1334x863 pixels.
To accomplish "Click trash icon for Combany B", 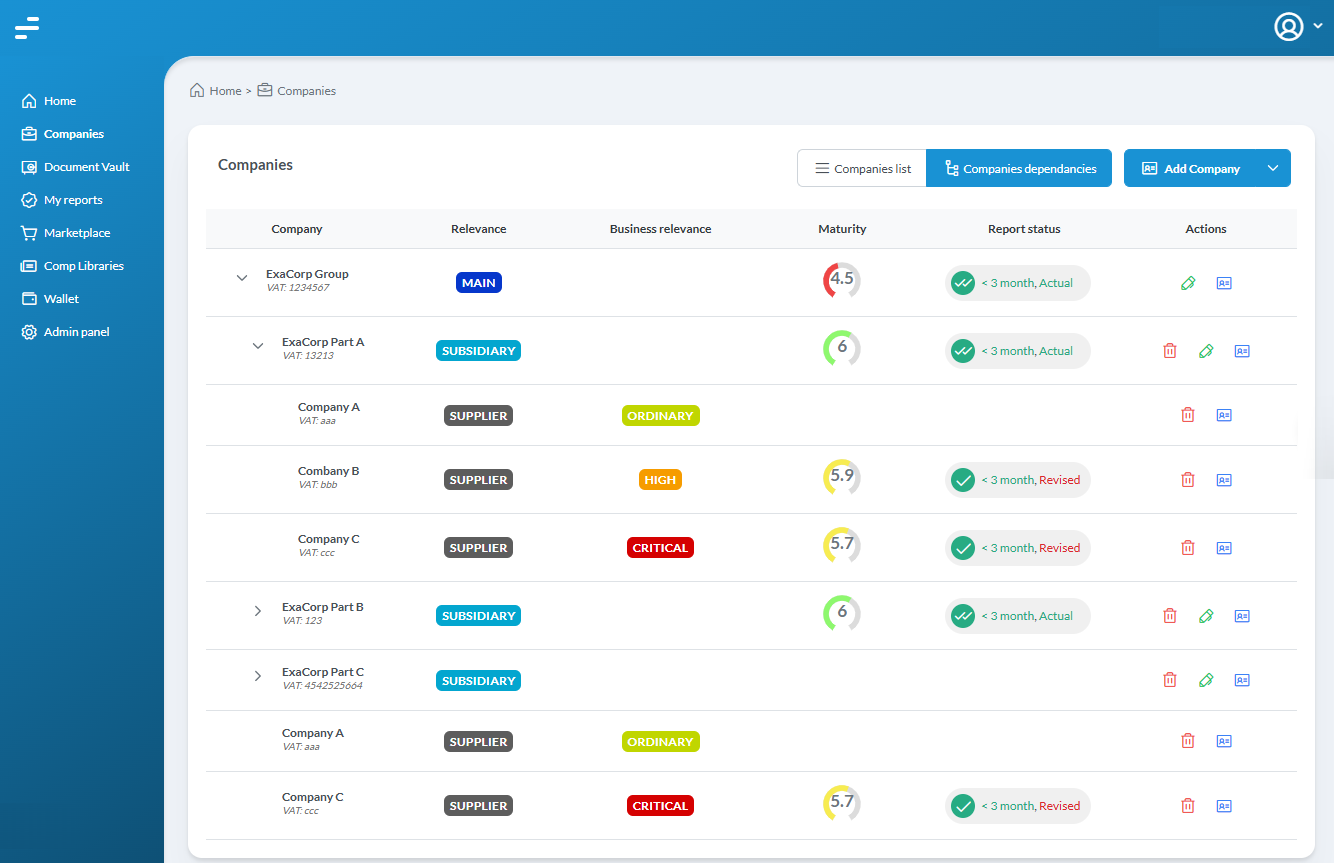I will click(1187, 480).
